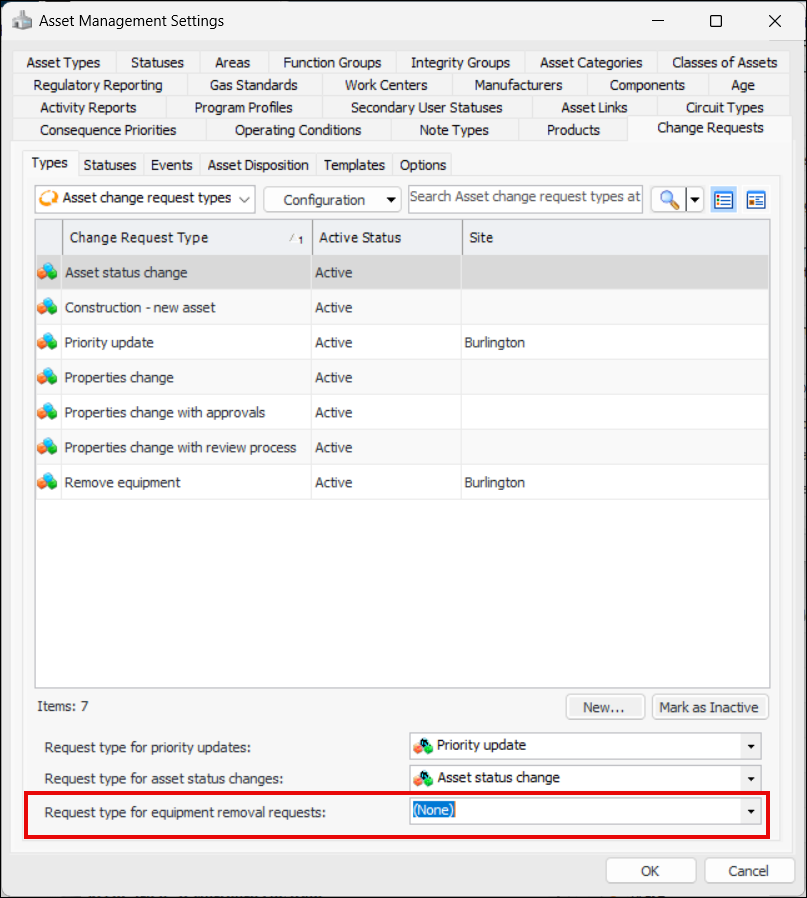The height and width of the screenshot is (898, 807).
Task: Open the Asset Links tab
Action: (x=595, y=107)
